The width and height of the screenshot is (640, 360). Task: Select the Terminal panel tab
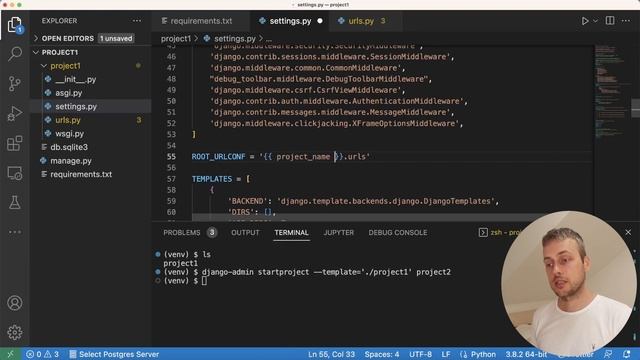291,233
